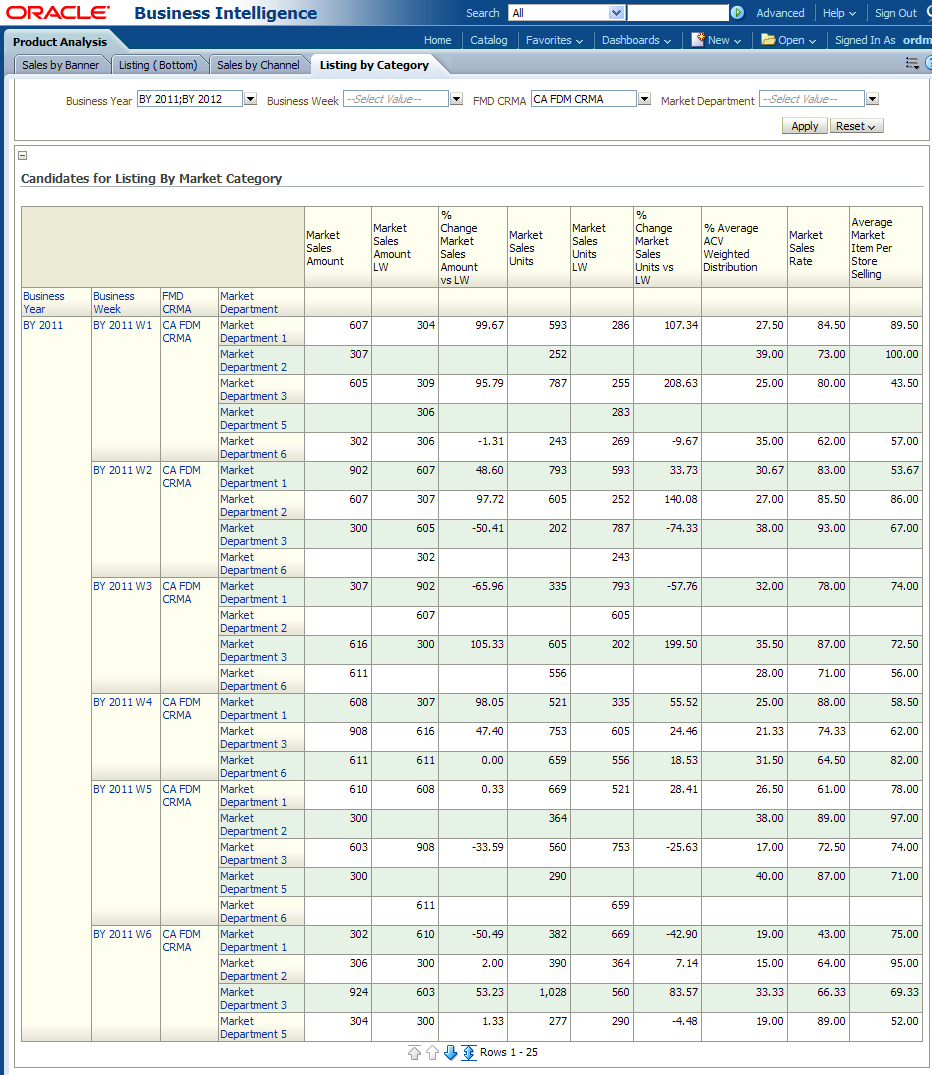
Task: Open the Sales by Channel tab
Action: [x=258, y=65]
